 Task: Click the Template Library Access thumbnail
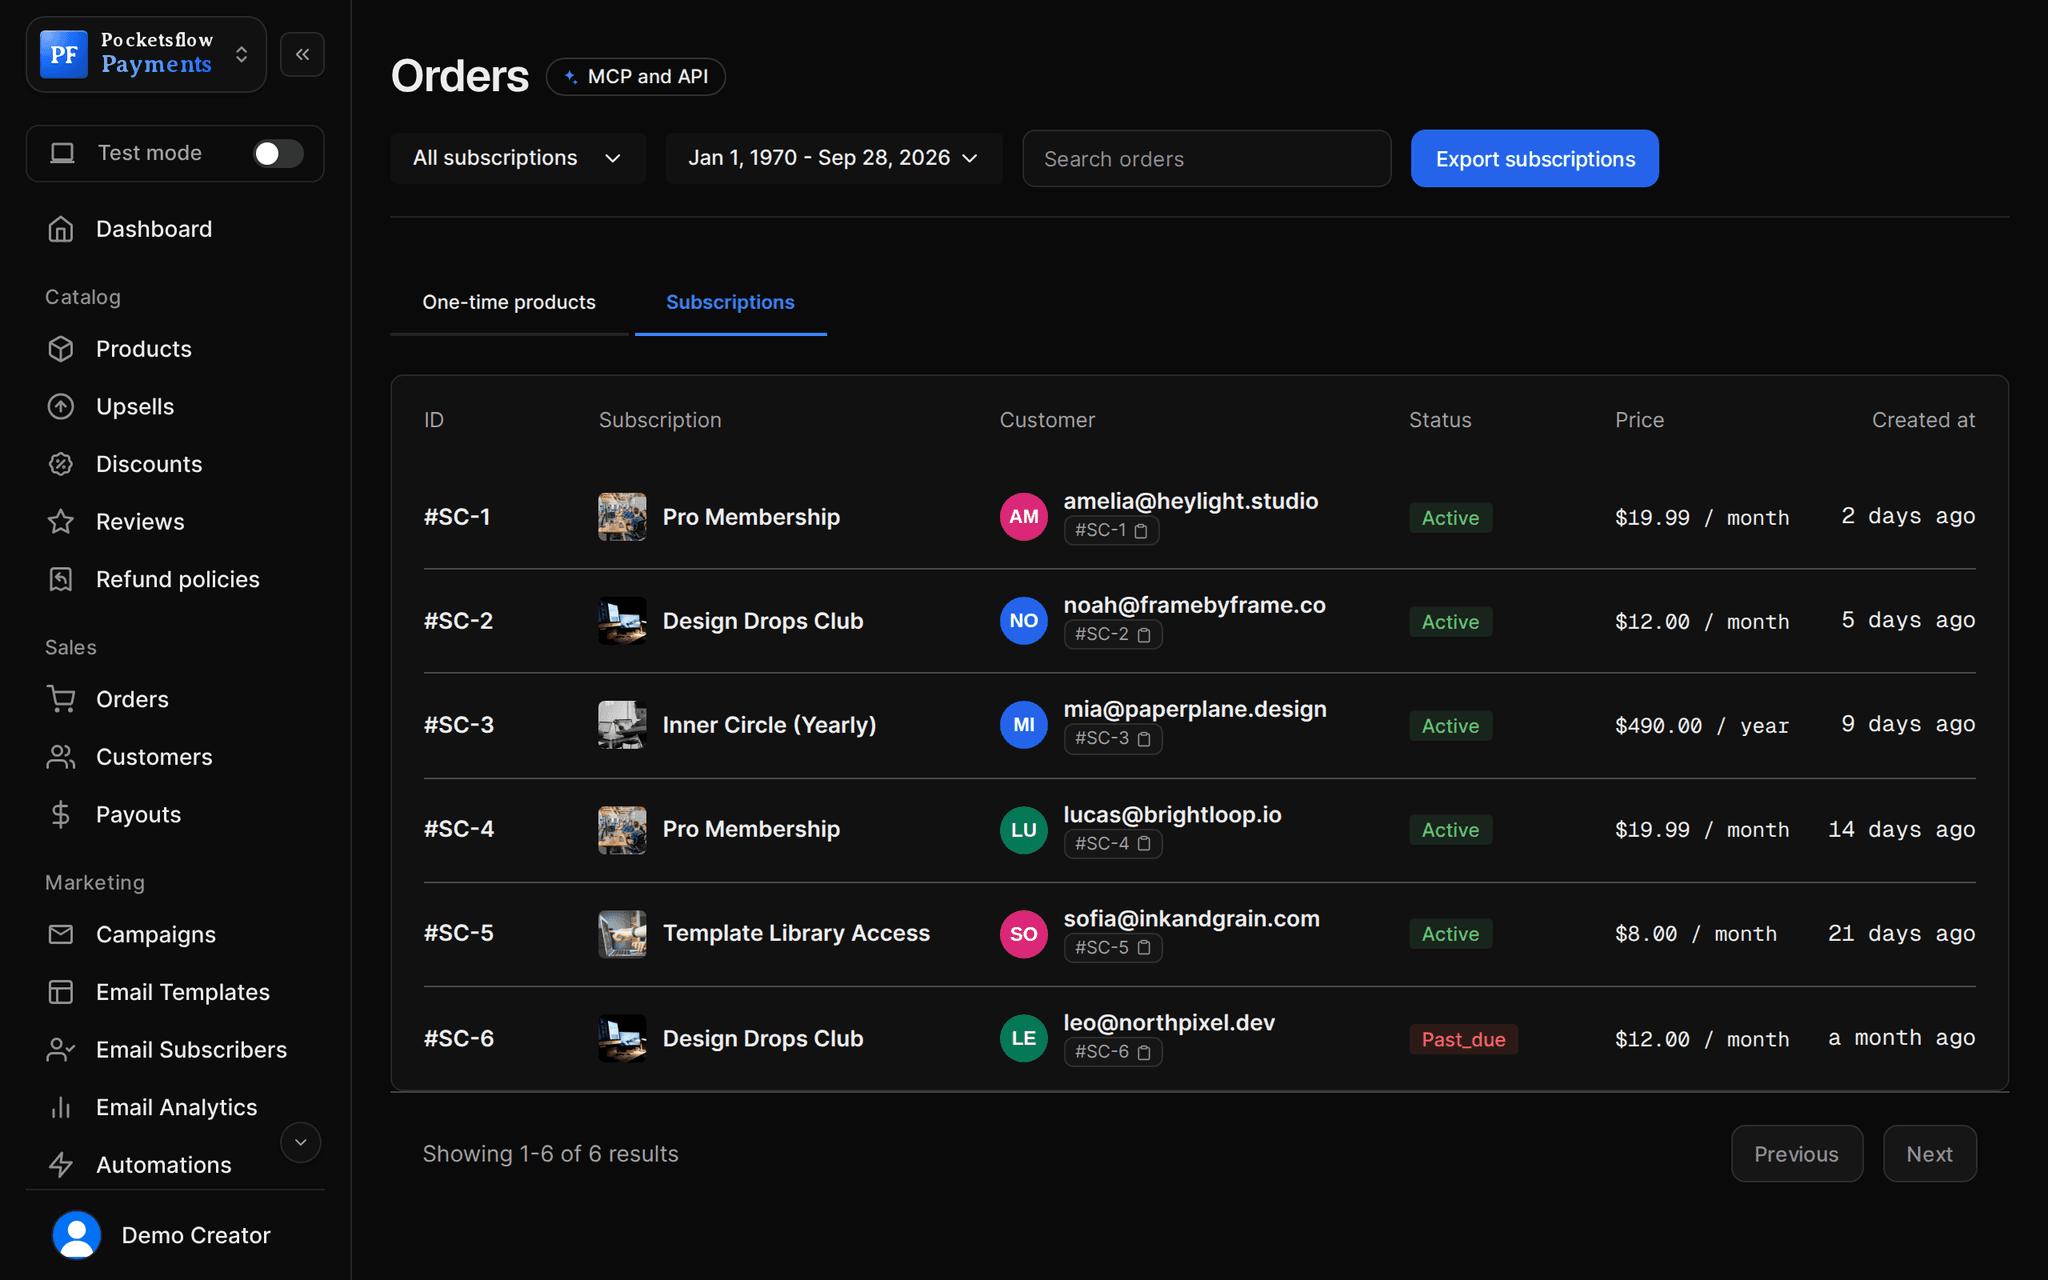click(x=622, y=933)
